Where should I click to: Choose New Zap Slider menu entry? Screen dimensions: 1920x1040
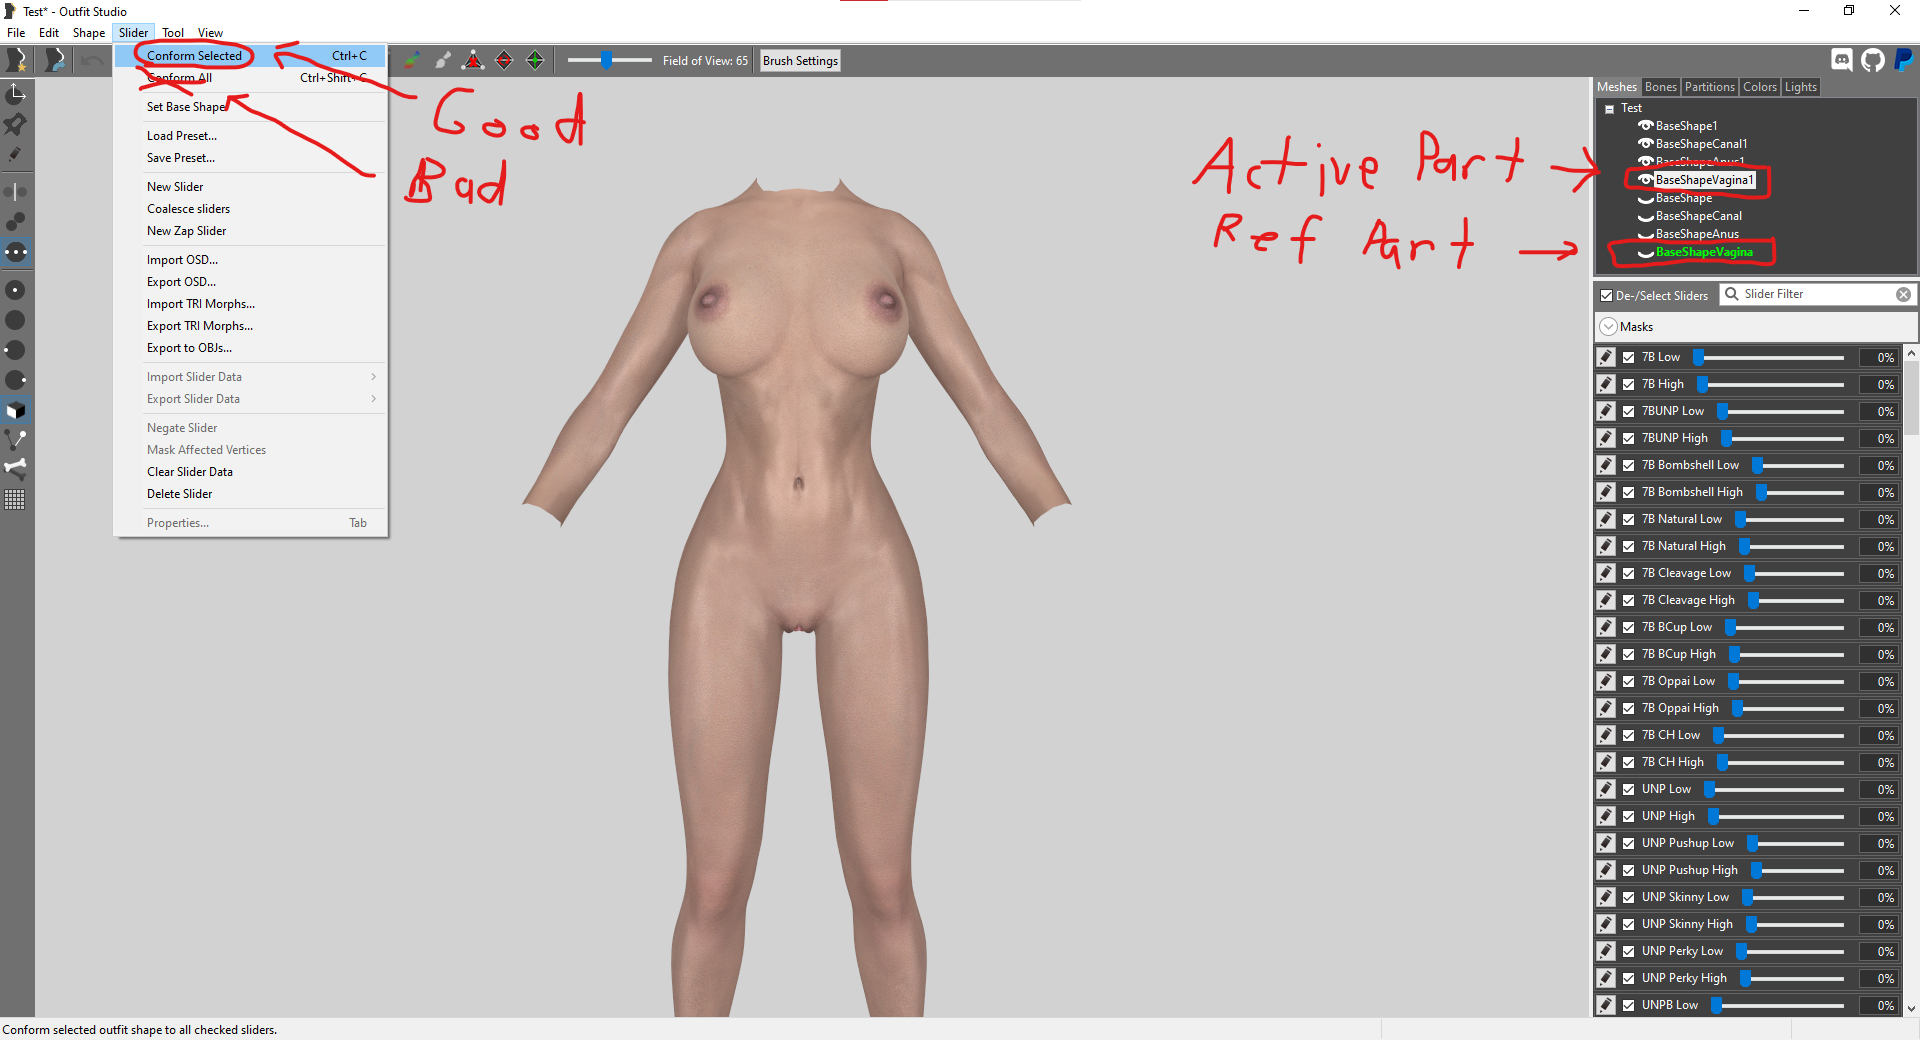[250, 231]
